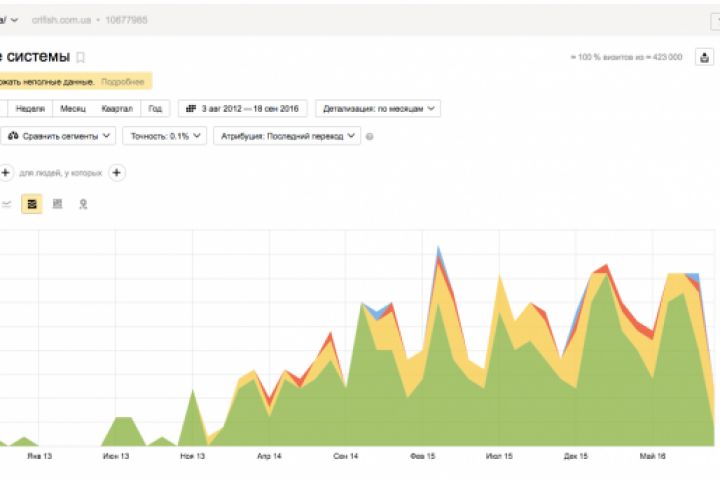Switch to the line chart view icon
The height and width of the screenshot is (480, 720).
tap(6, 204)
